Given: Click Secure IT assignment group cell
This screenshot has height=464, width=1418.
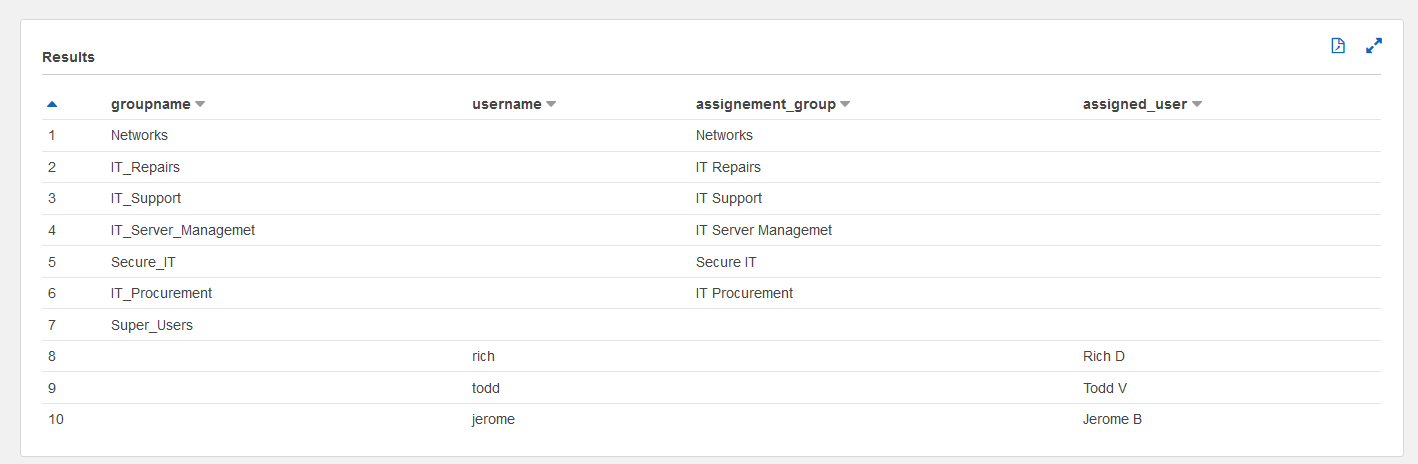Looking at the screenshot, I should [726, 262].
